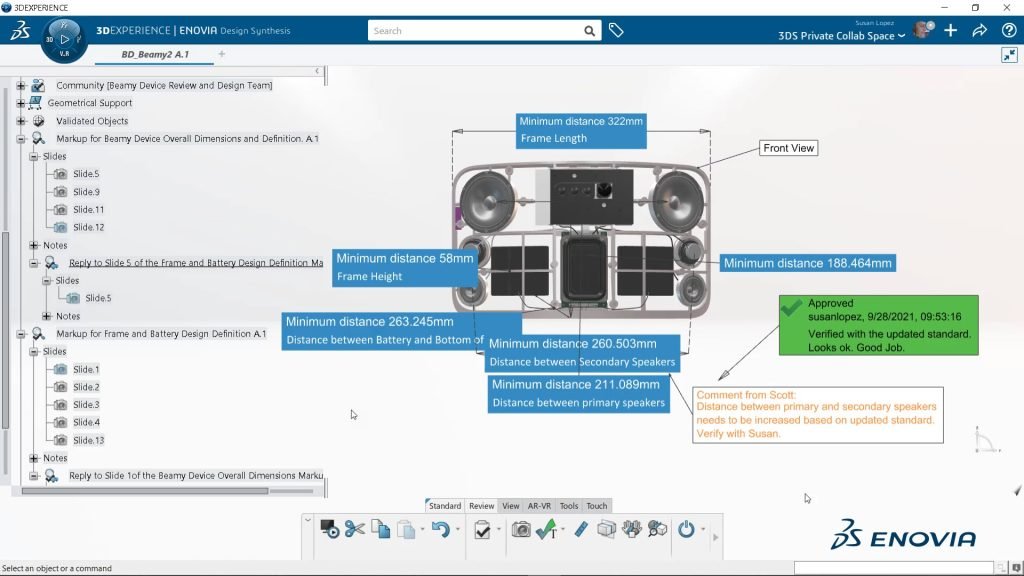Switch to the Tools tab
This screenshot has height=576, width=1024.
(x=569, y=505)
